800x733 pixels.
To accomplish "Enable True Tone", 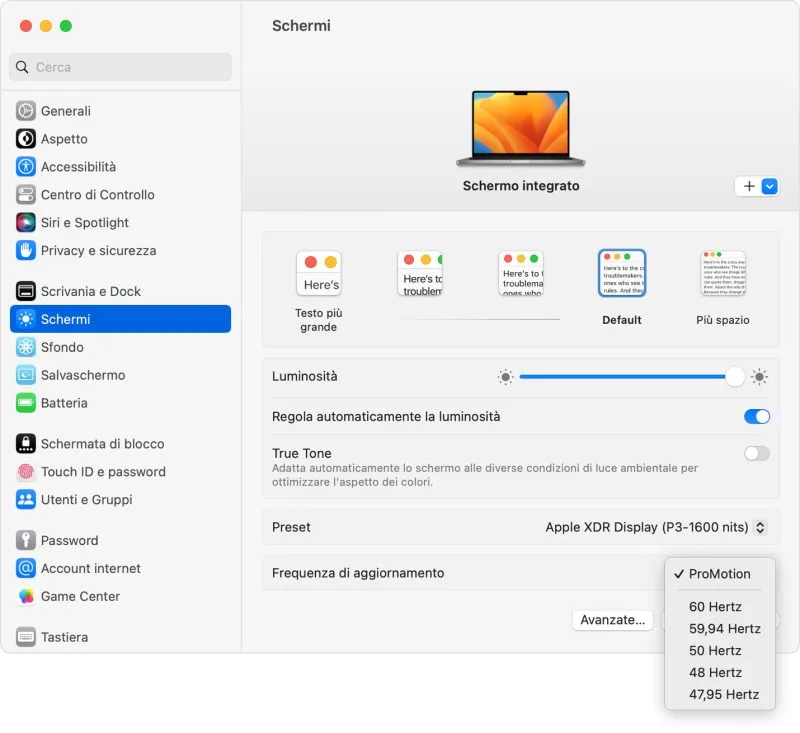I will [756, 454].
